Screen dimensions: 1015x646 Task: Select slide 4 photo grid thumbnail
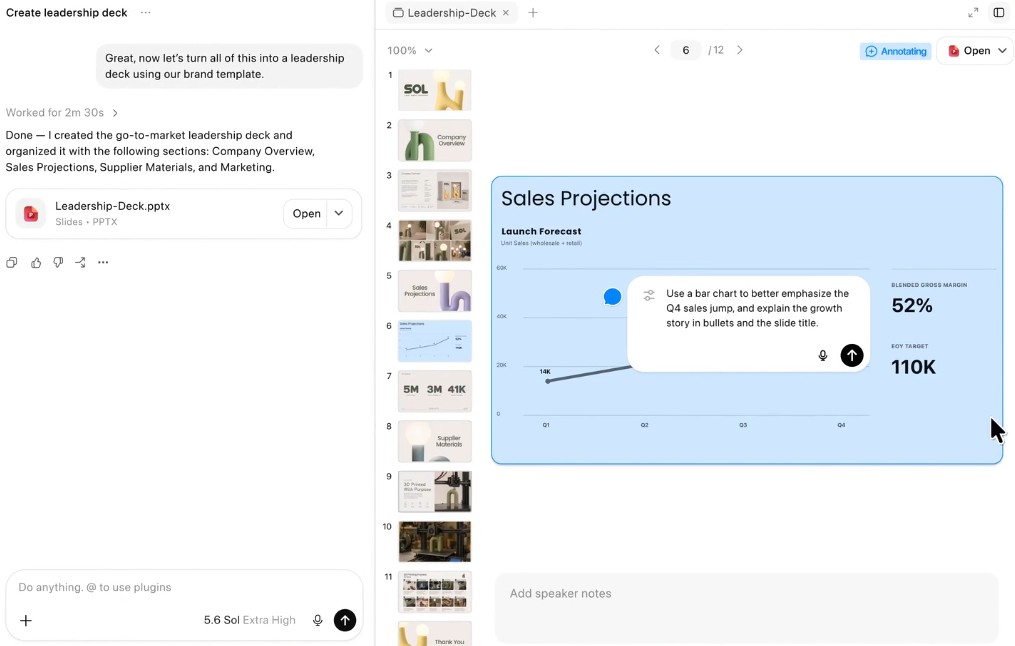pos(434,241)
